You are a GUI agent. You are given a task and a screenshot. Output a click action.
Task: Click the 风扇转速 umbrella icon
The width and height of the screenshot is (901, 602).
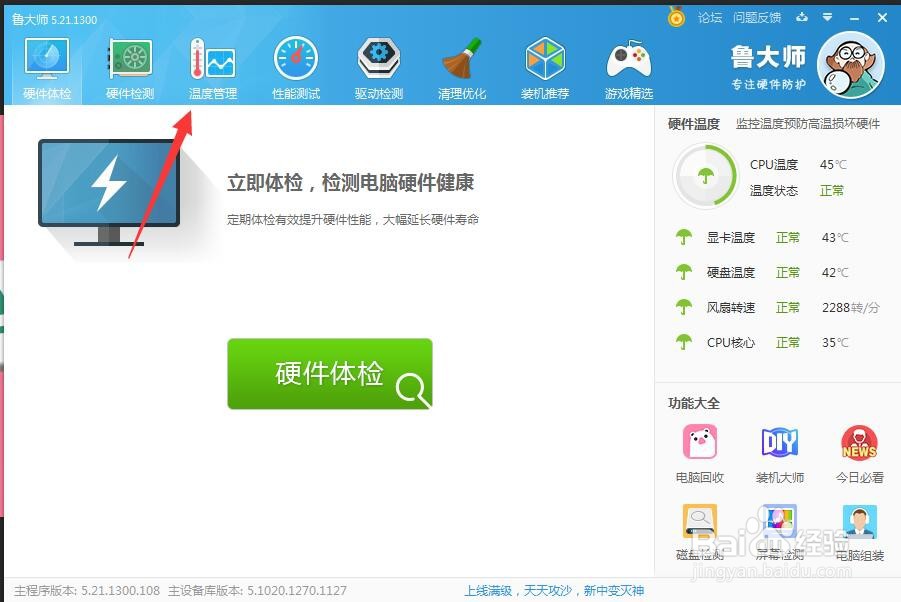coord(683,307)
